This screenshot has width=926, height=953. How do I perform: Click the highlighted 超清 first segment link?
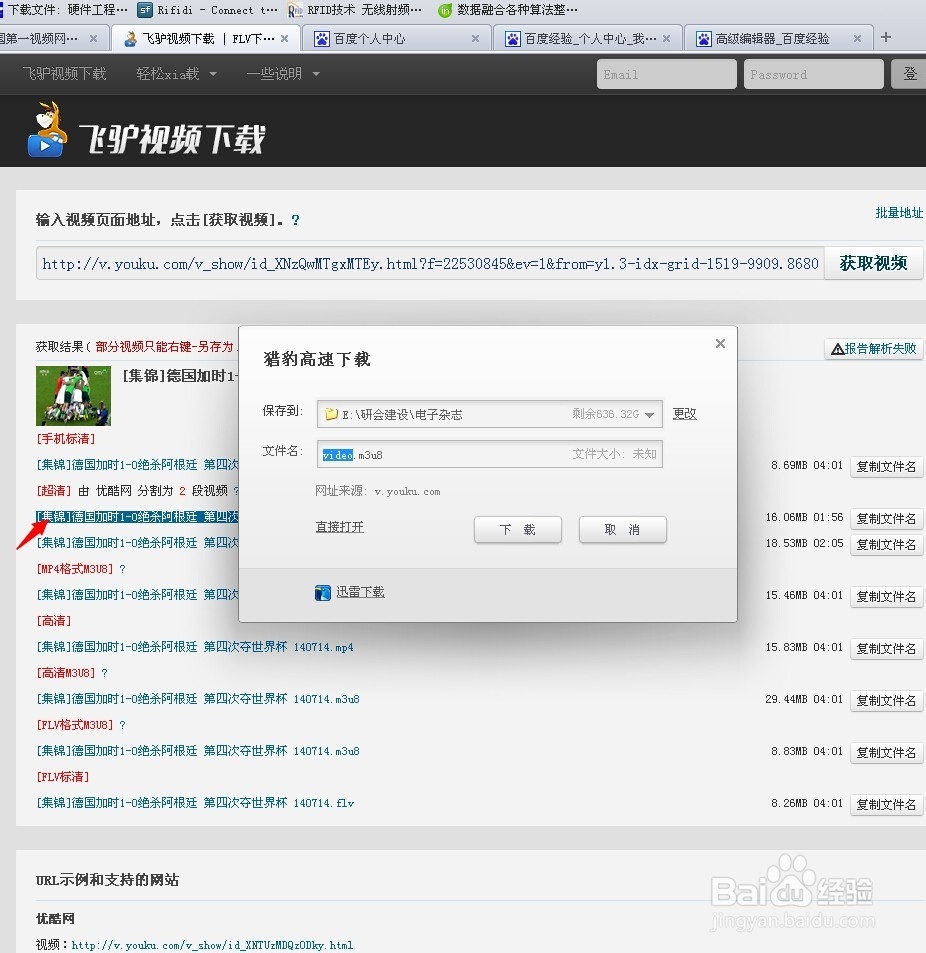click(x=137, y=517)
